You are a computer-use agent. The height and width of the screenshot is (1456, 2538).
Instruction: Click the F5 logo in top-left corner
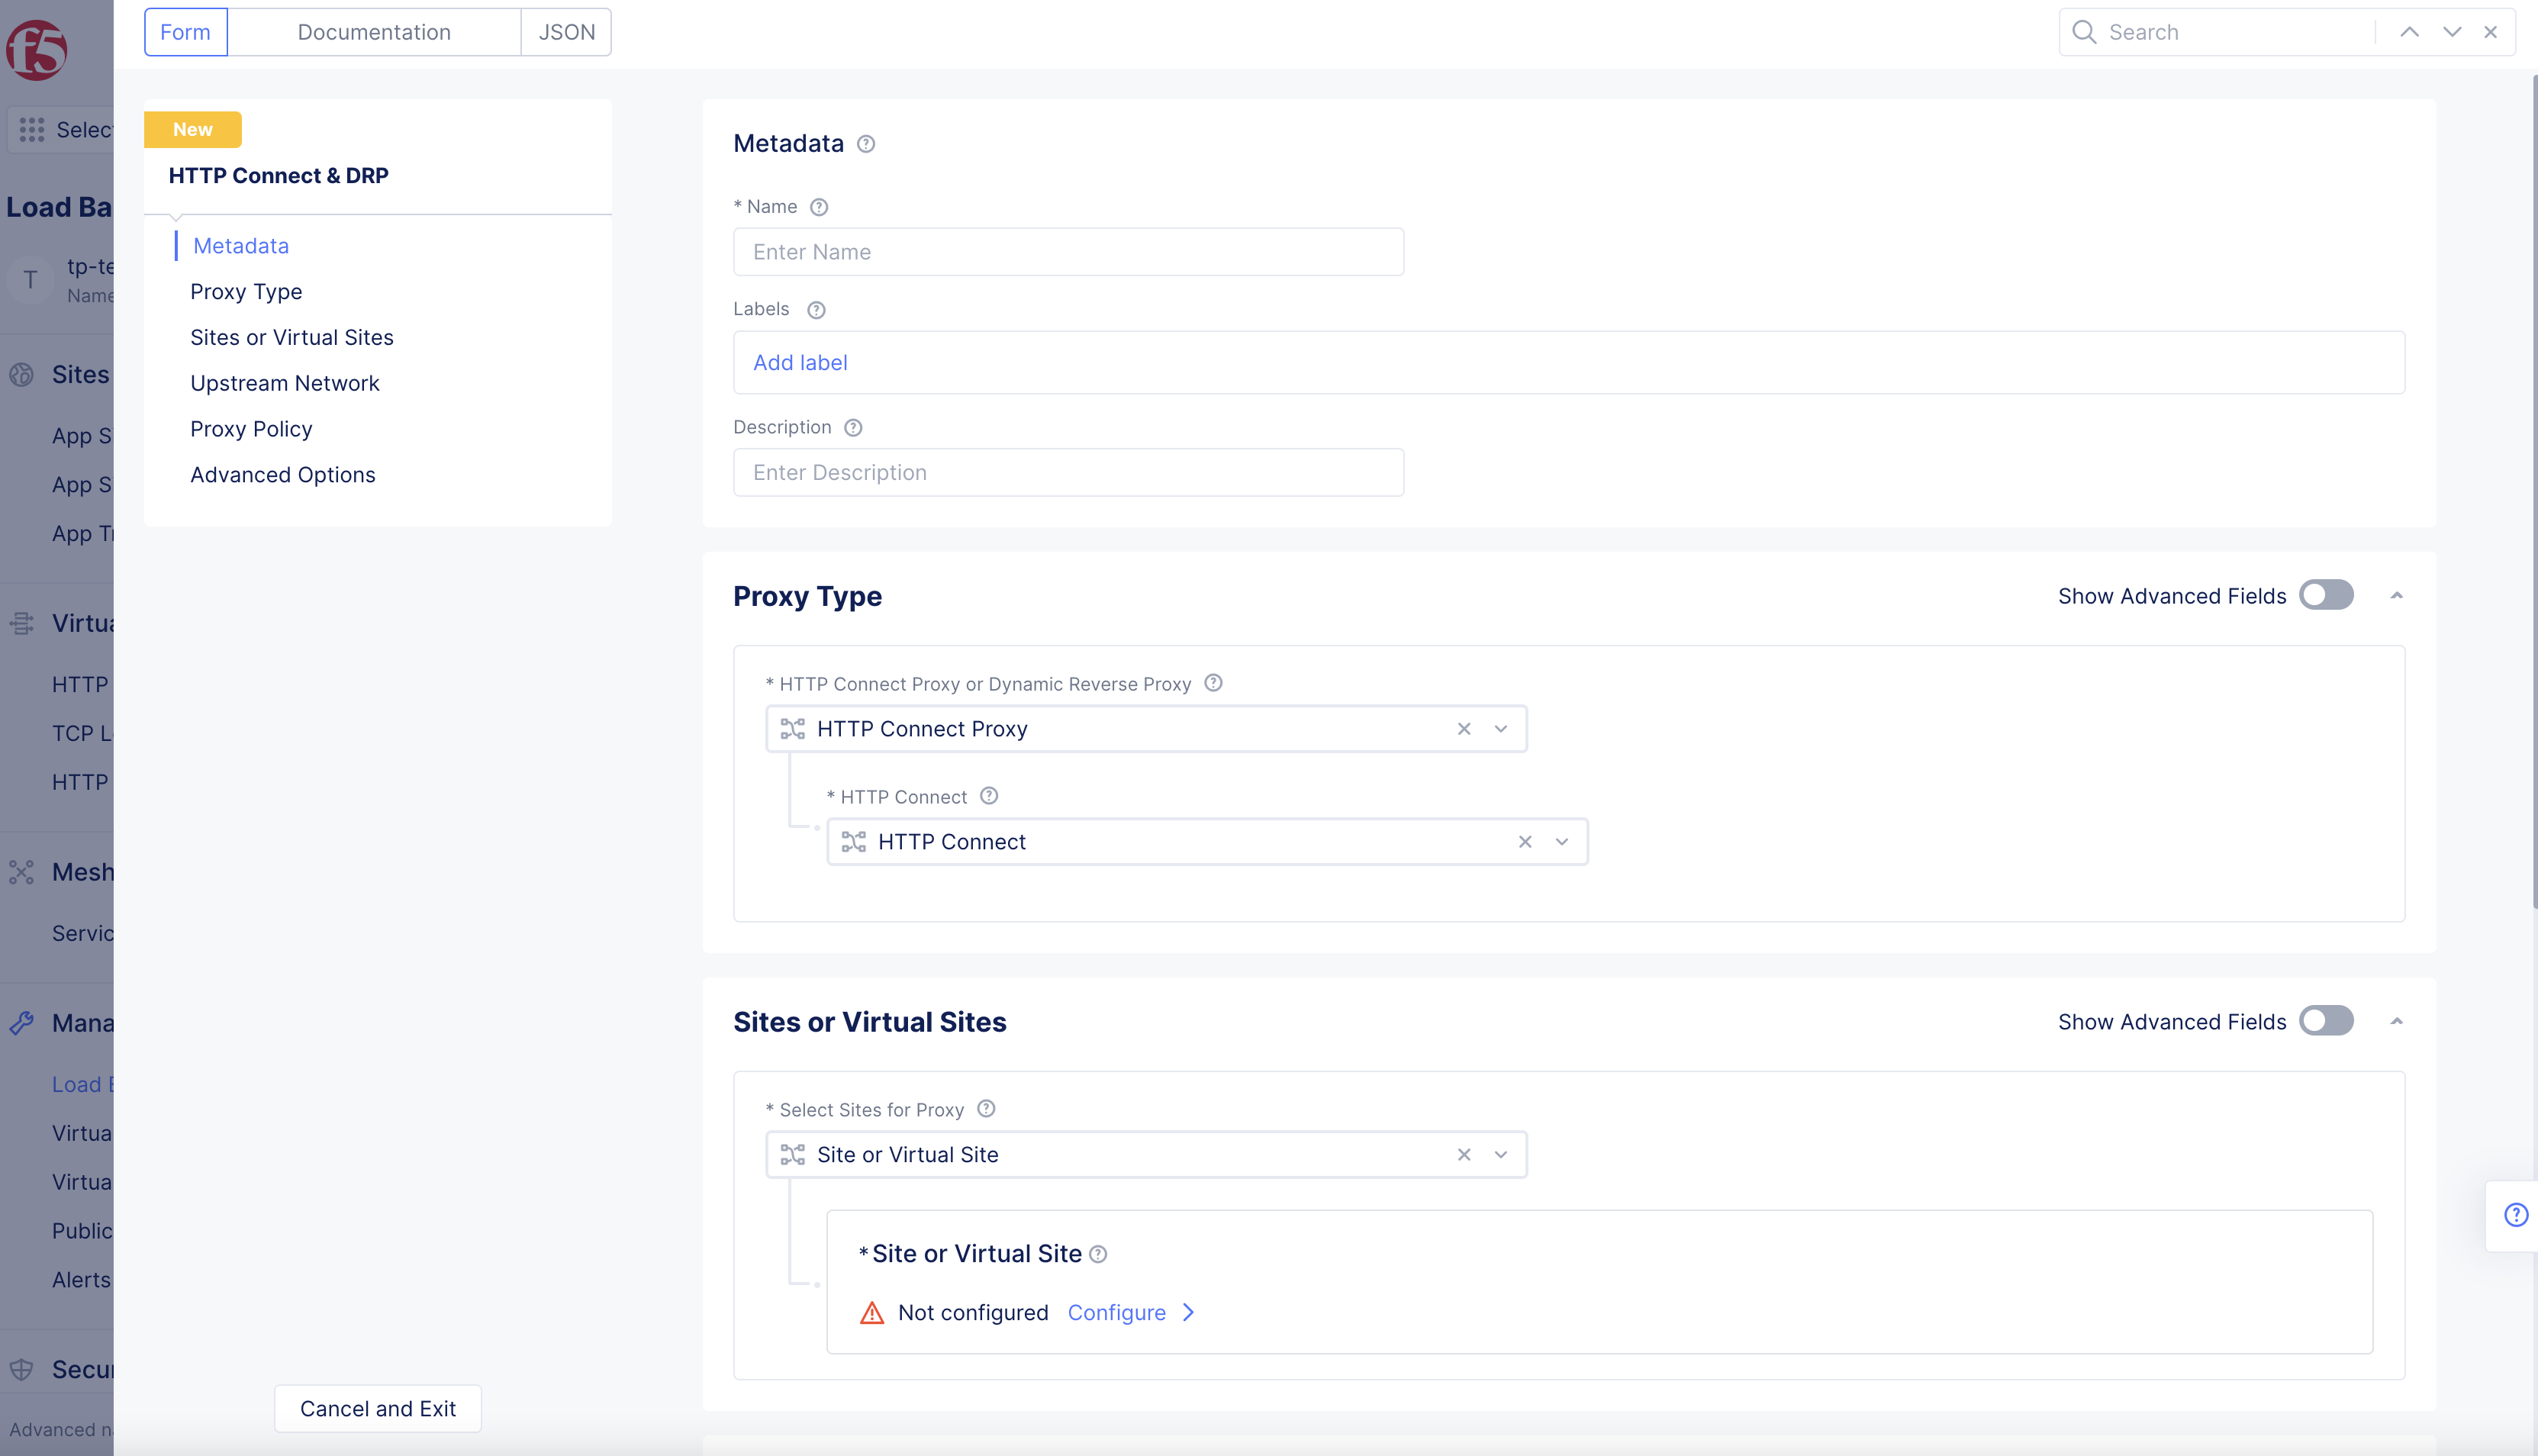(x=37, y=49)
